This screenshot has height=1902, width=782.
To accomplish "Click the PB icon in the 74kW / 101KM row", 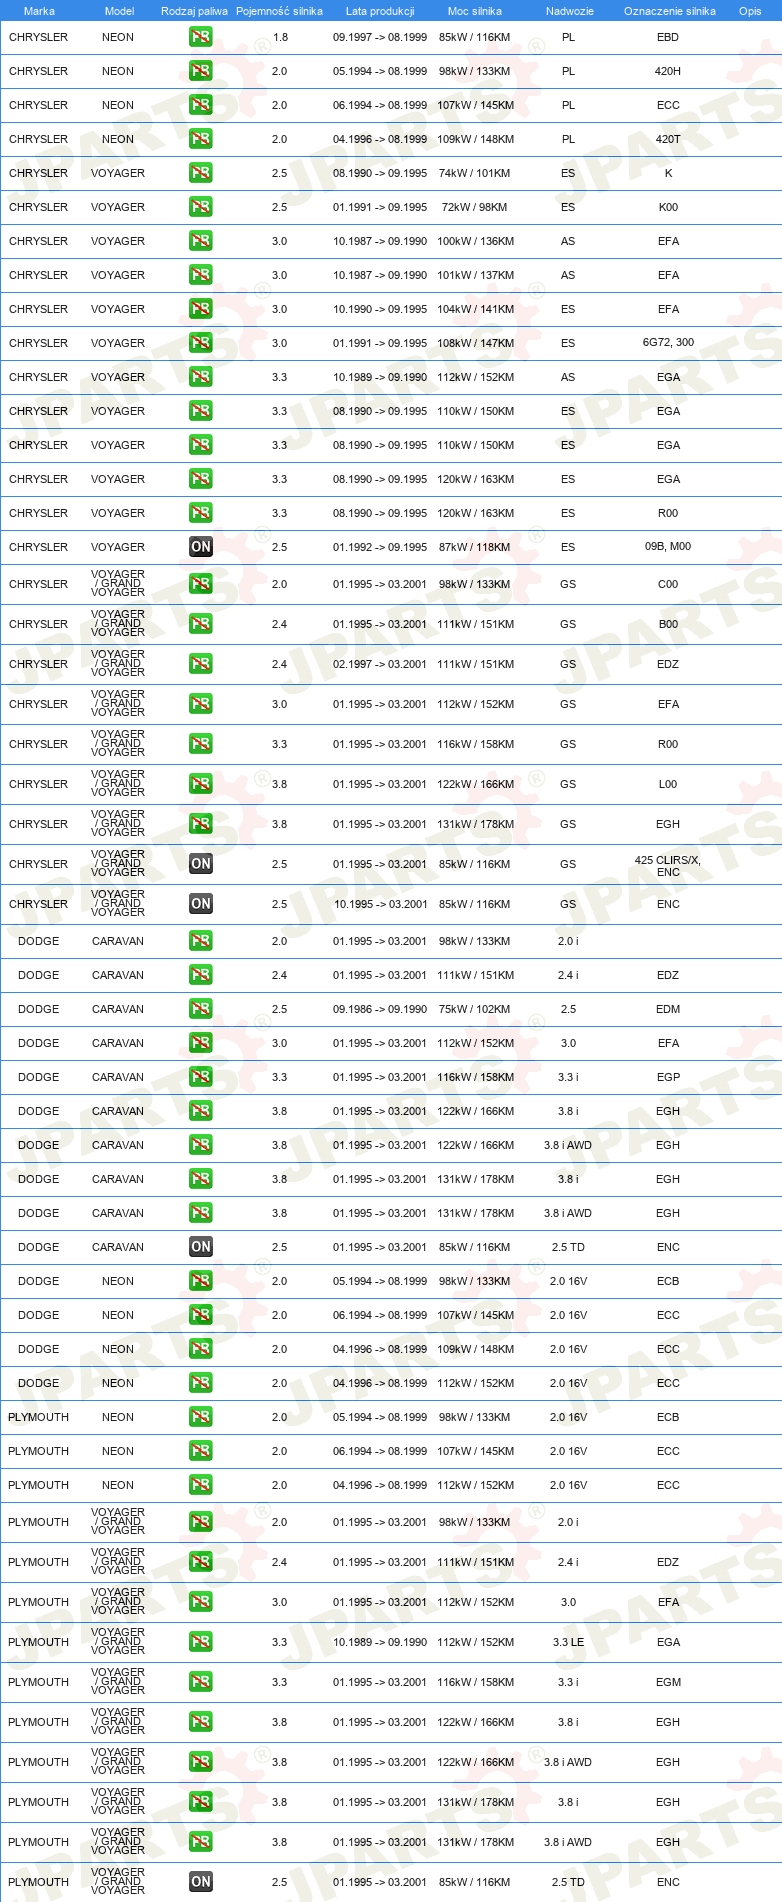I will [201, 173].
